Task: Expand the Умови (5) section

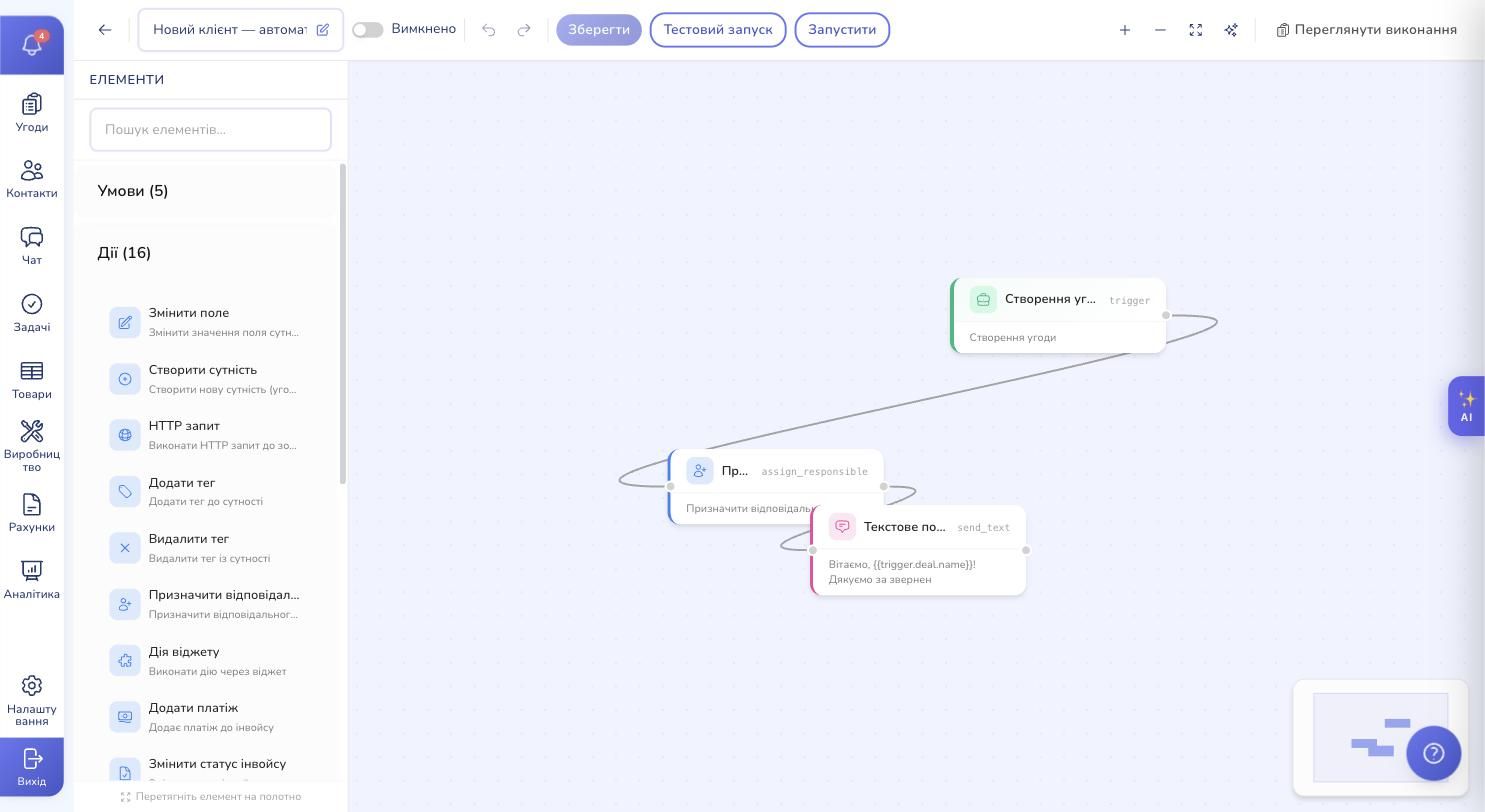Action: [207, 191]
